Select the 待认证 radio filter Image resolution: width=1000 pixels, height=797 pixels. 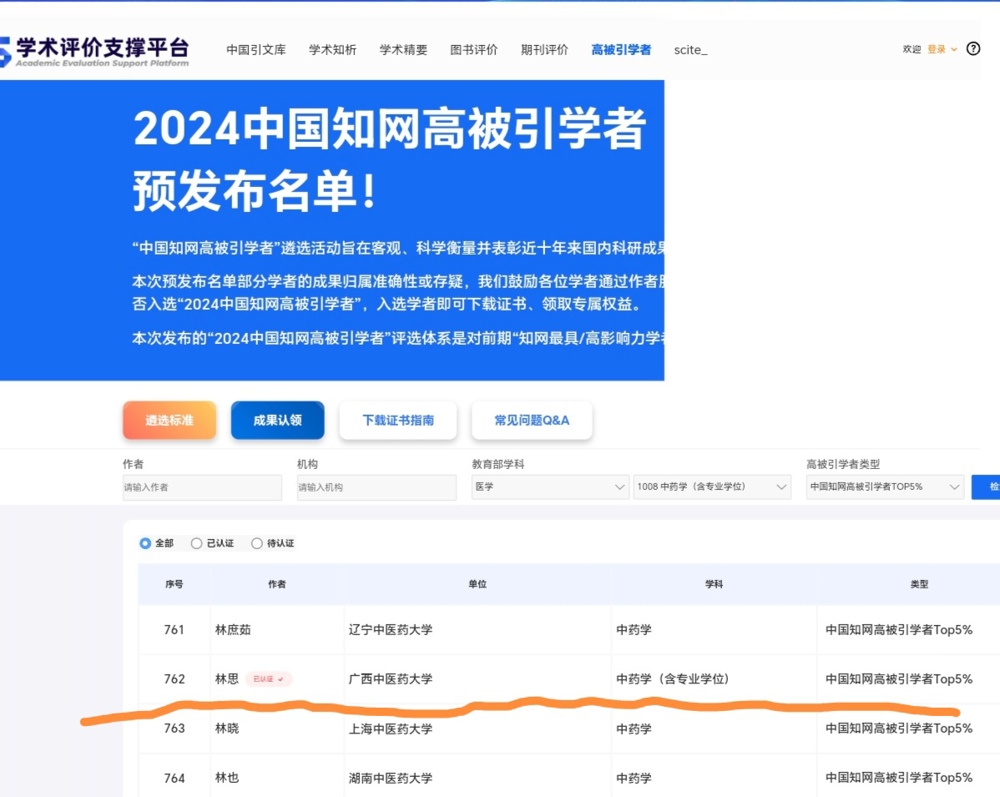pyautogui.click(x=257, y=543)
